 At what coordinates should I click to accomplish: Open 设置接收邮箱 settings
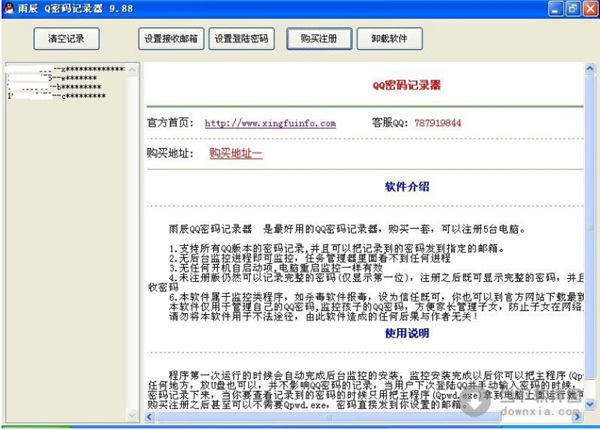pyautogui.click(x=170, y=39)
